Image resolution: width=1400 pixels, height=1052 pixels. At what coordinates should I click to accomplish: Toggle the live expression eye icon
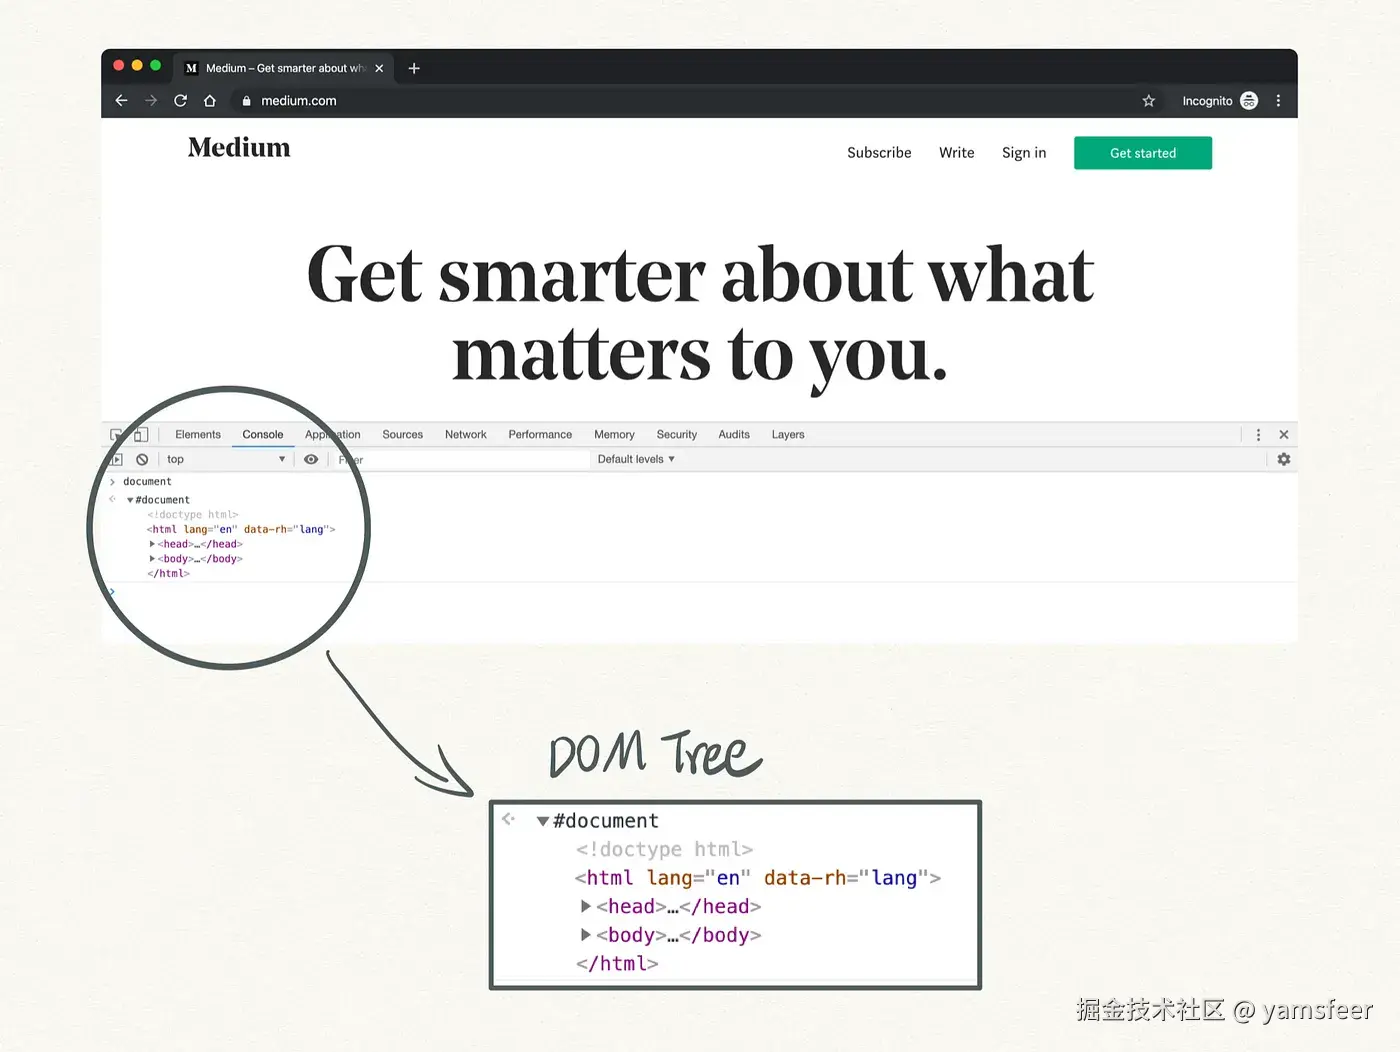[x=311, y=459]
